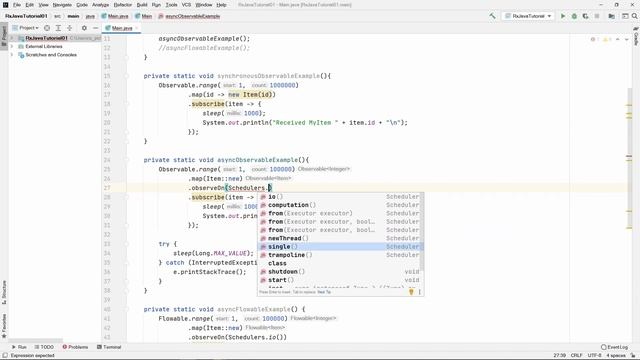Image resolution: width=640 pixels, height=360 pixels.
Task: Run the RxJavaTutorial configuration with green play
Action: [x=563, y=16]
